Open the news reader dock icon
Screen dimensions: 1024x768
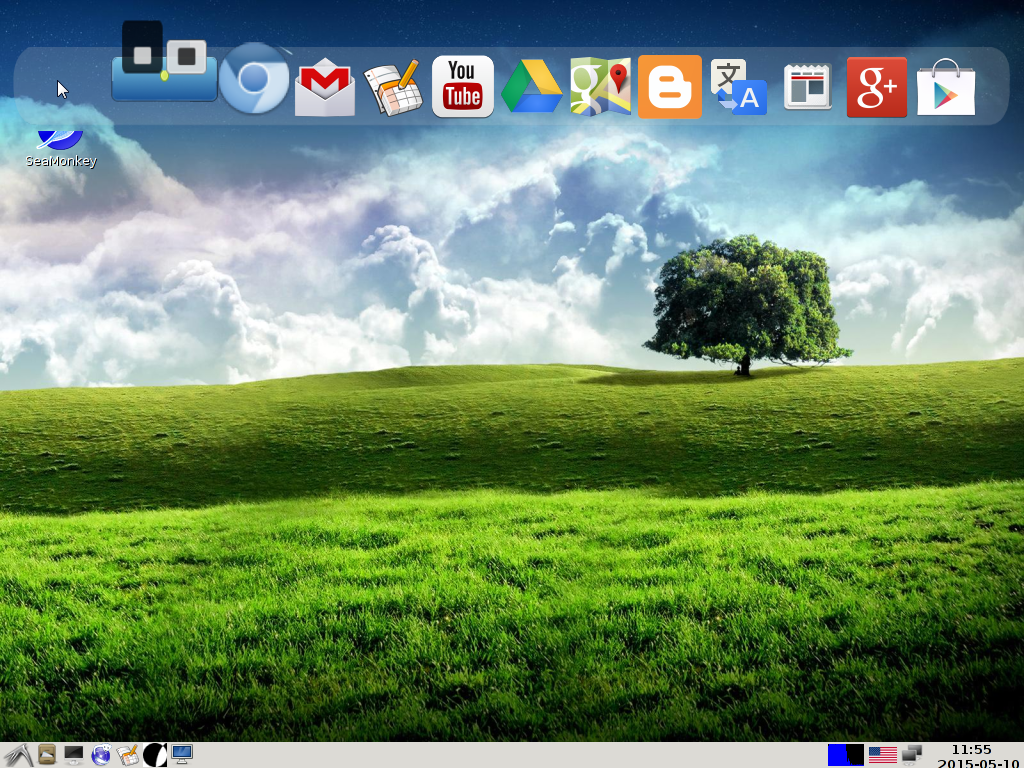click(x=807, y=87)
